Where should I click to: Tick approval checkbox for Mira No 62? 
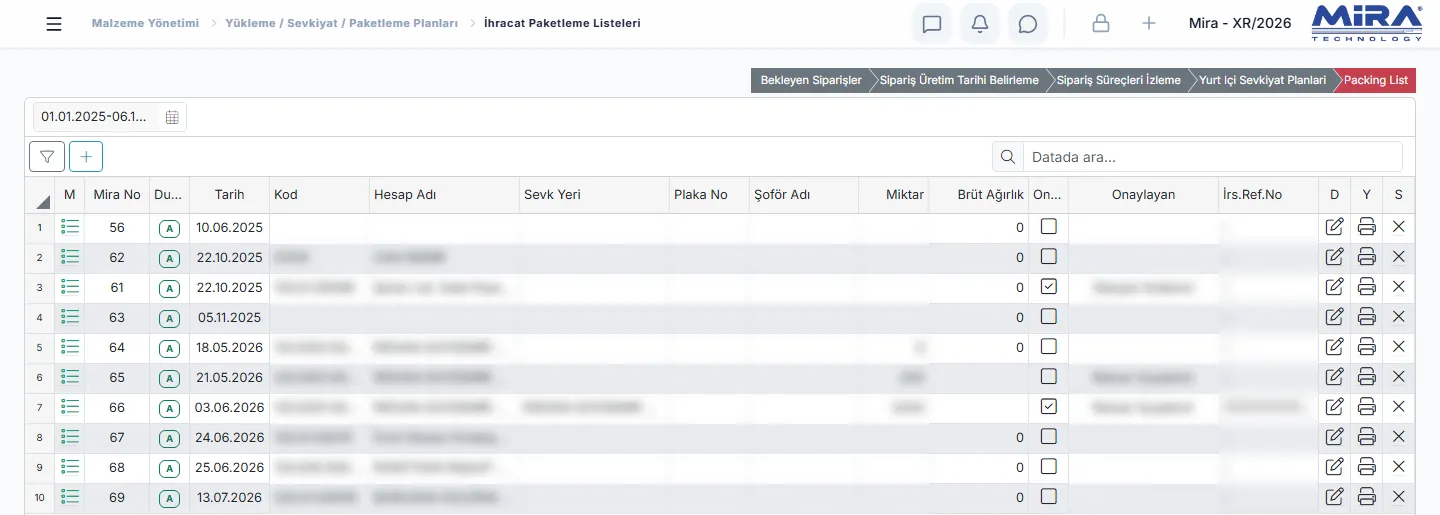pos(1048,257)
